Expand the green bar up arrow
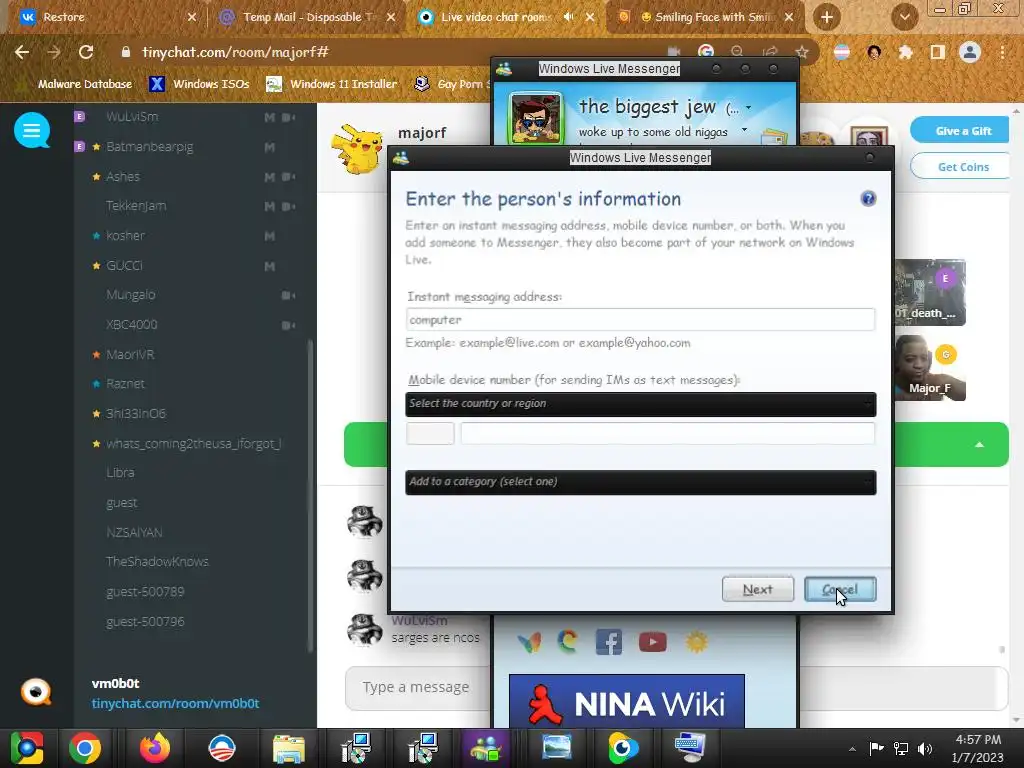Viewport: 1024px width, 768px height. coord(979,445)
